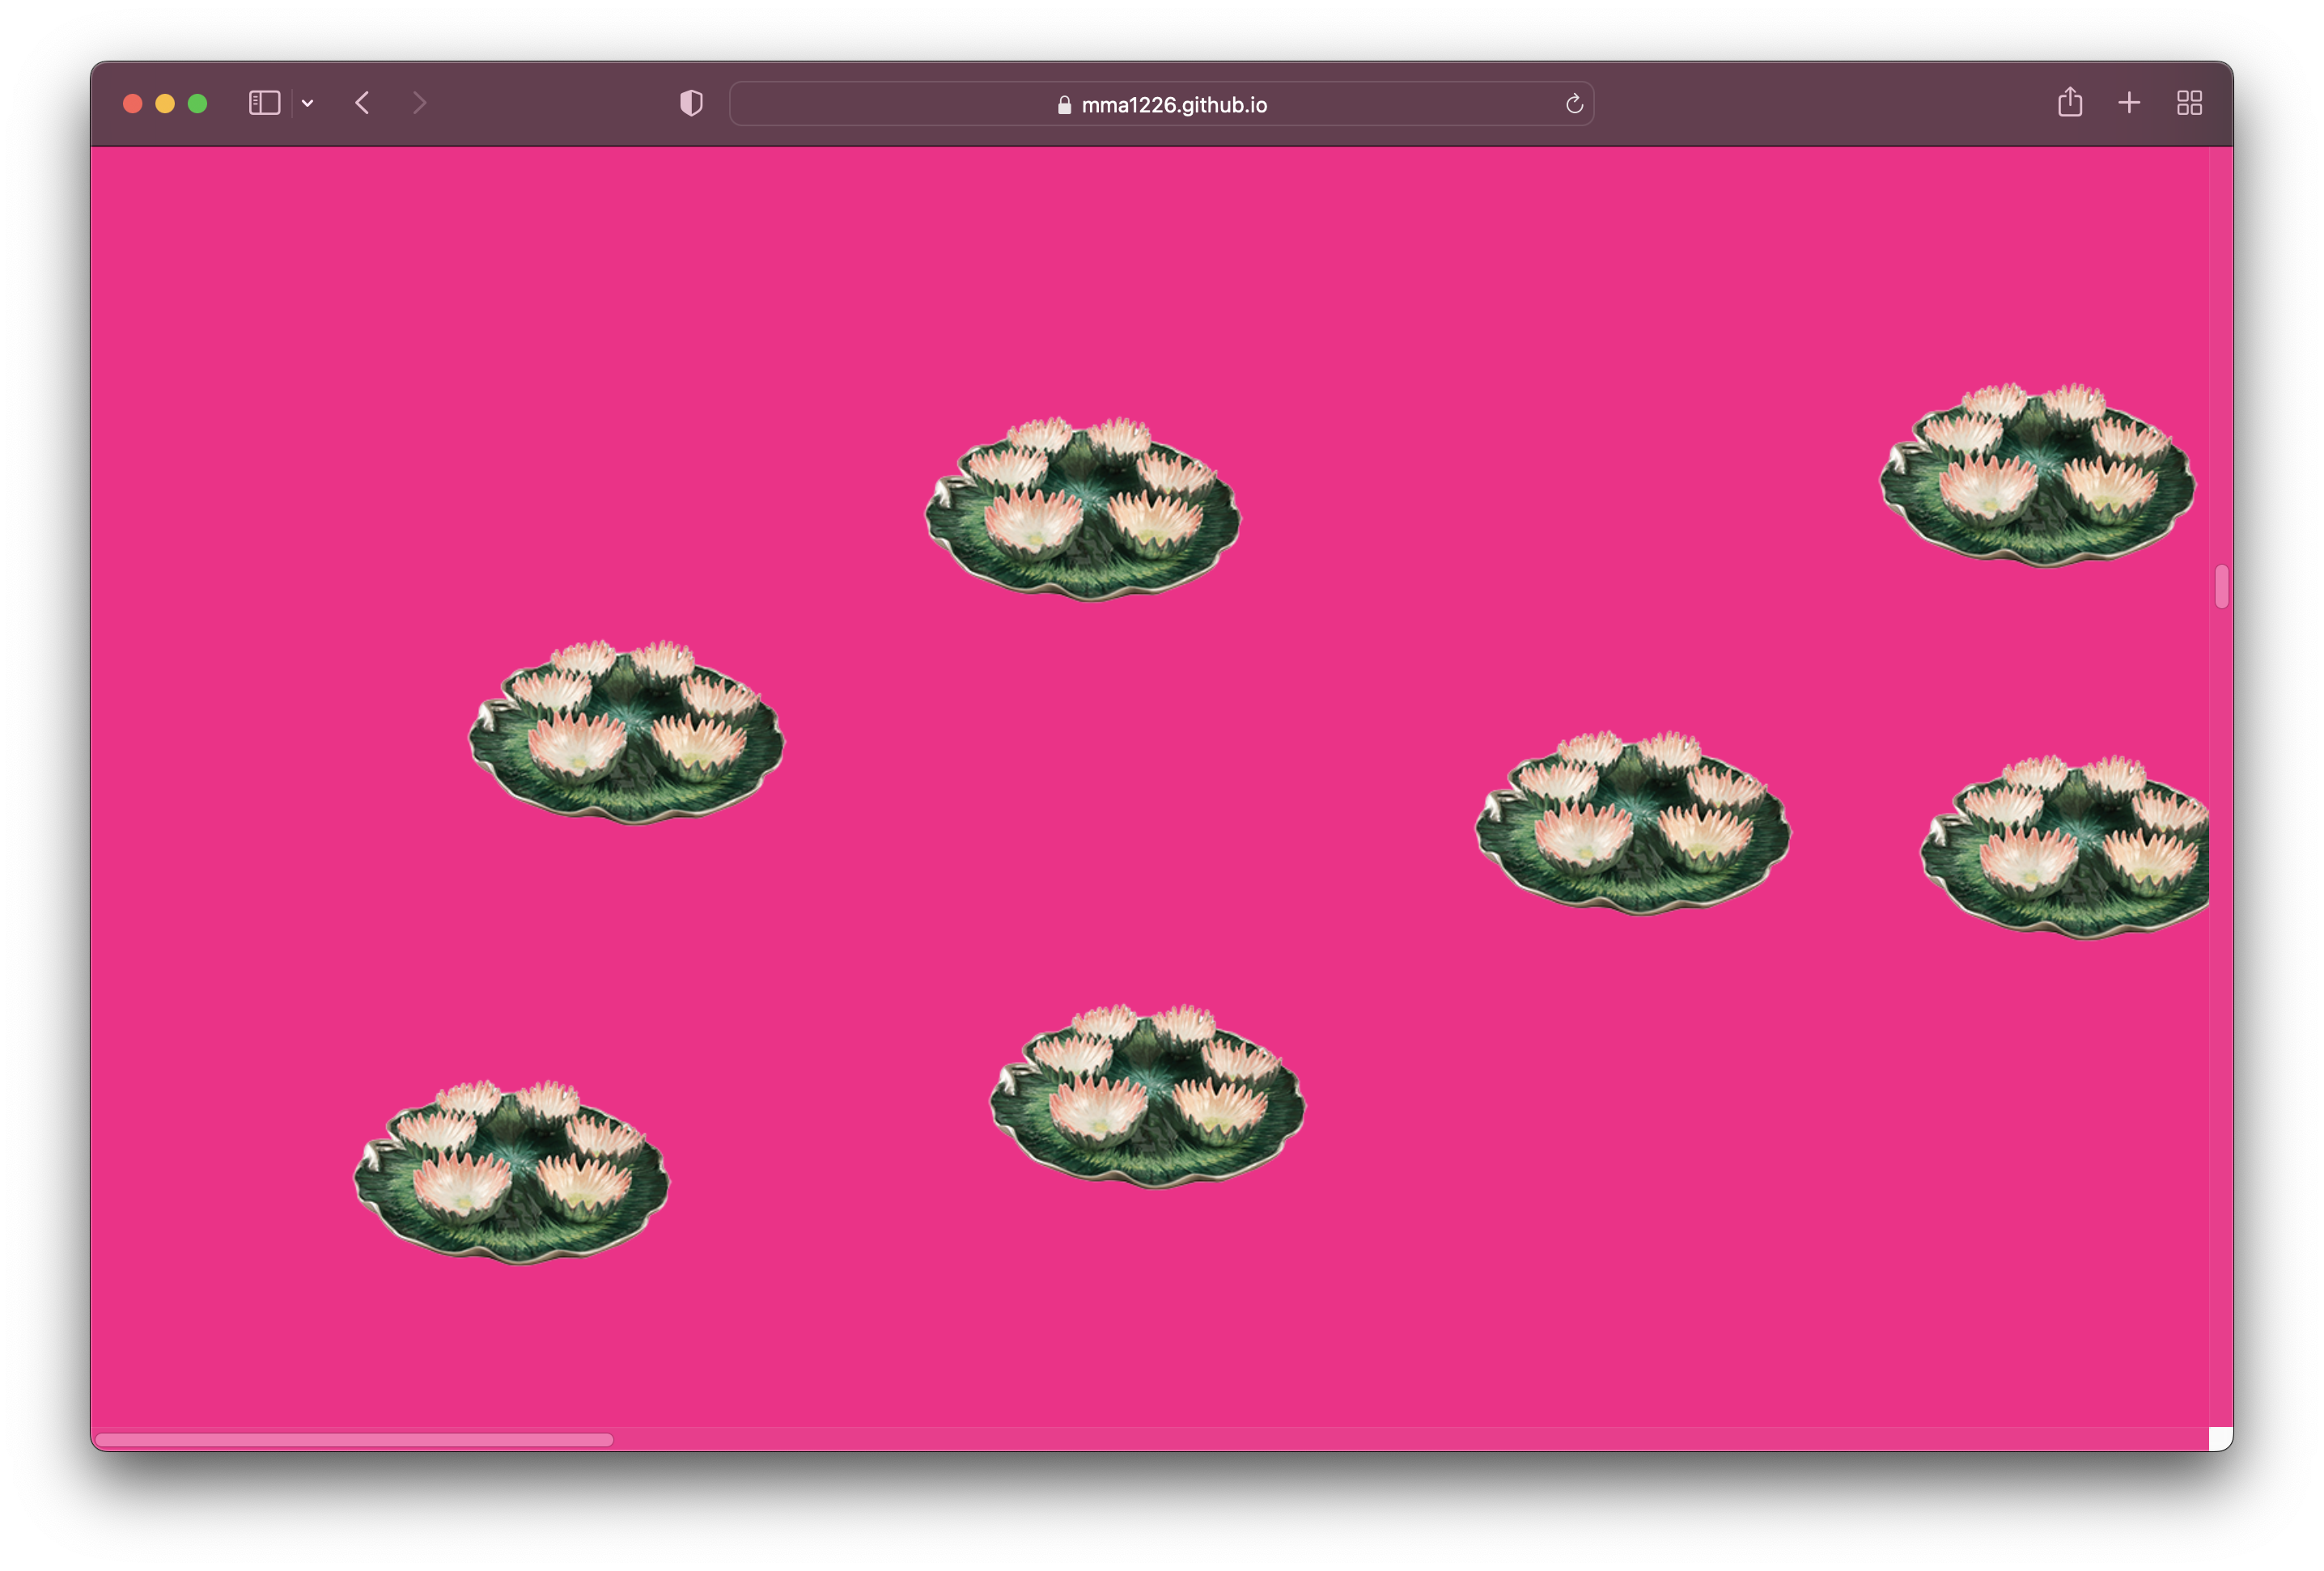Viewport: 2324px width, 1571px height.
Task: Go forward to the next page
Action: click(419, 103)
